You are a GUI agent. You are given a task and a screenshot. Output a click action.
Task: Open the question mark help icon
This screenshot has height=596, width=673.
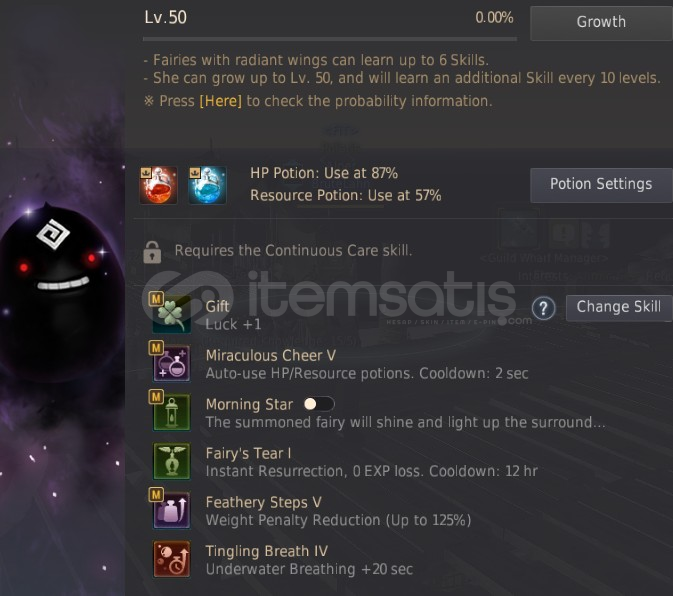[x=543, y=308]
